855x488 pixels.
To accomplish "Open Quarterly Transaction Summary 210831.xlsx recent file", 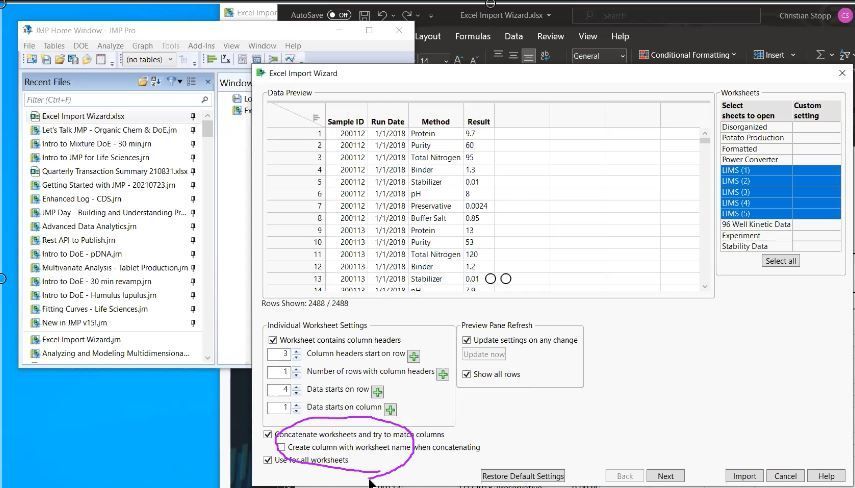I will [x=114, y=171].
